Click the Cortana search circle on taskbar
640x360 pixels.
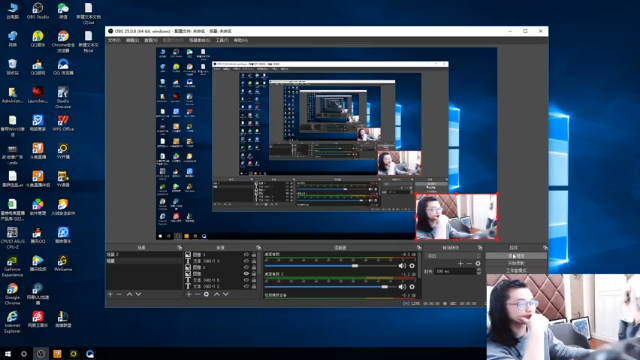point(24,354)
